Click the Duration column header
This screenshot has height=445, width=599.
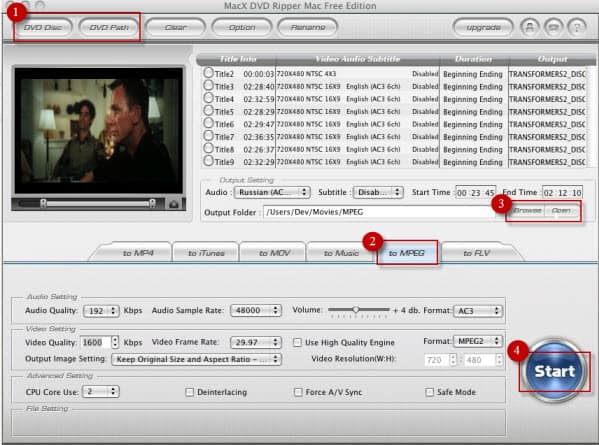click(x=473, y=59)
